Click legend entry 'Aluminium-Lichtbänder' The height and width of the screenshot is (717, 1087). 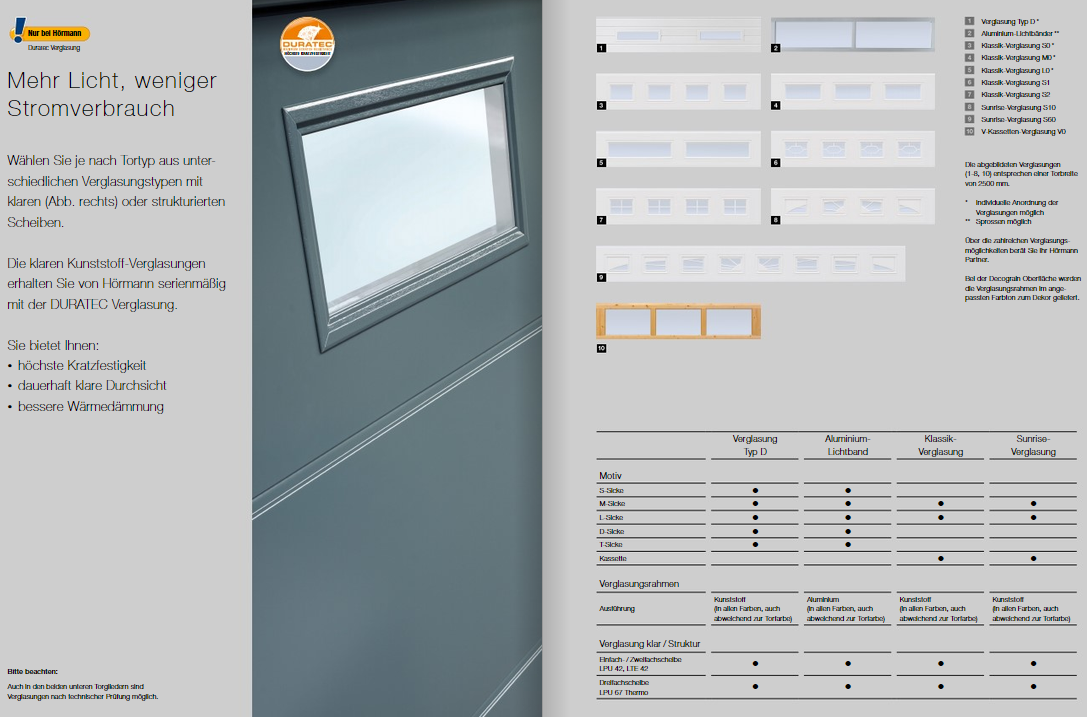coord(1020,33)
